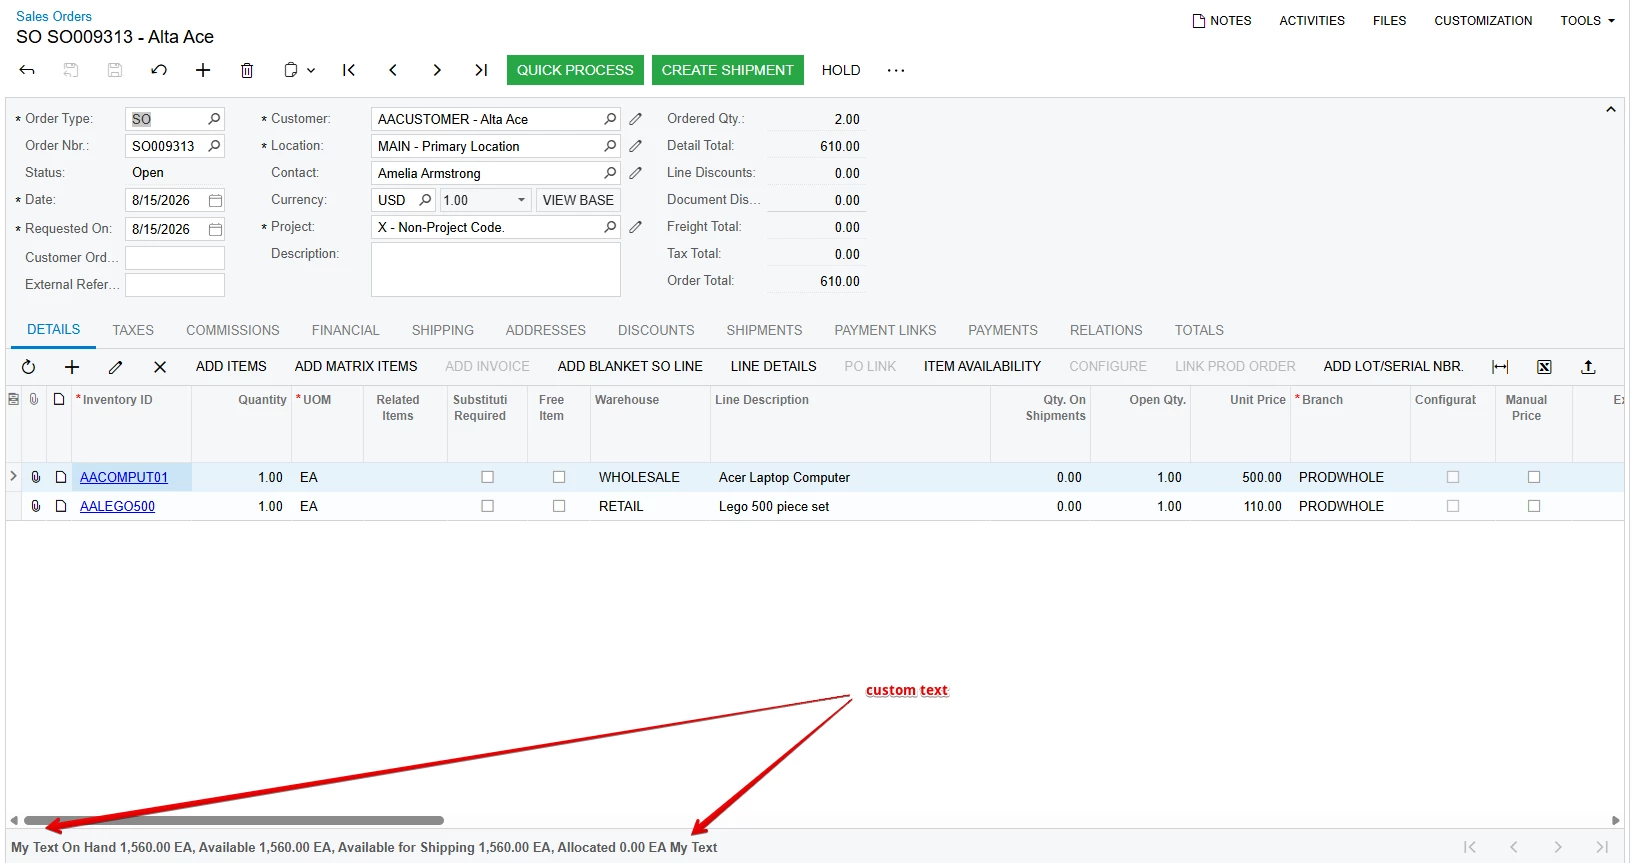Switch to the Commissions tab

(233, 330)
